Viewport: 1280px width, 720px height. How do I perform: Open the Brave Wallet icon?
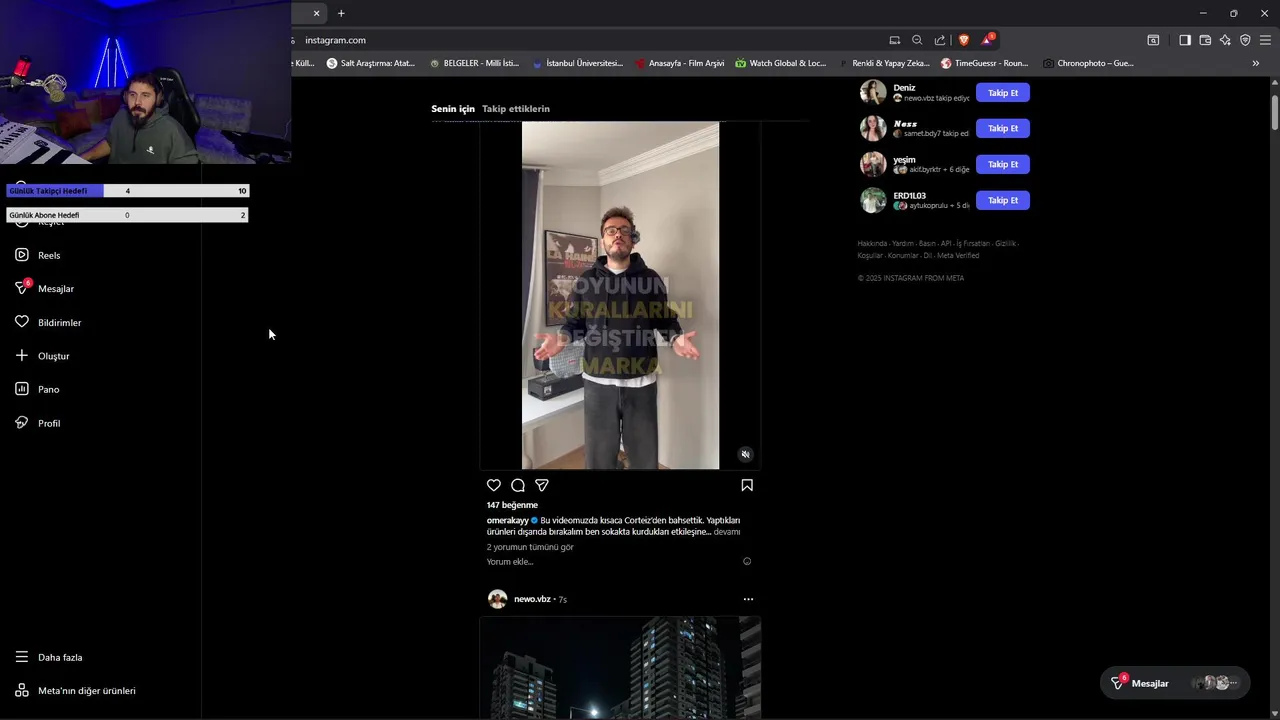(x=1205, y=40)
